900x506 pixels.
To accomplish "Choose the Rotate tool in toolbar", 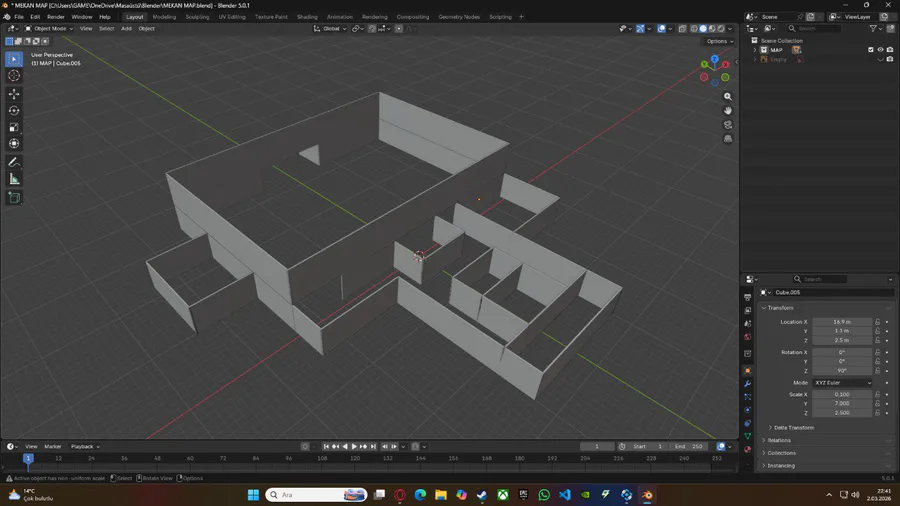I will click(x=14, y=111).
